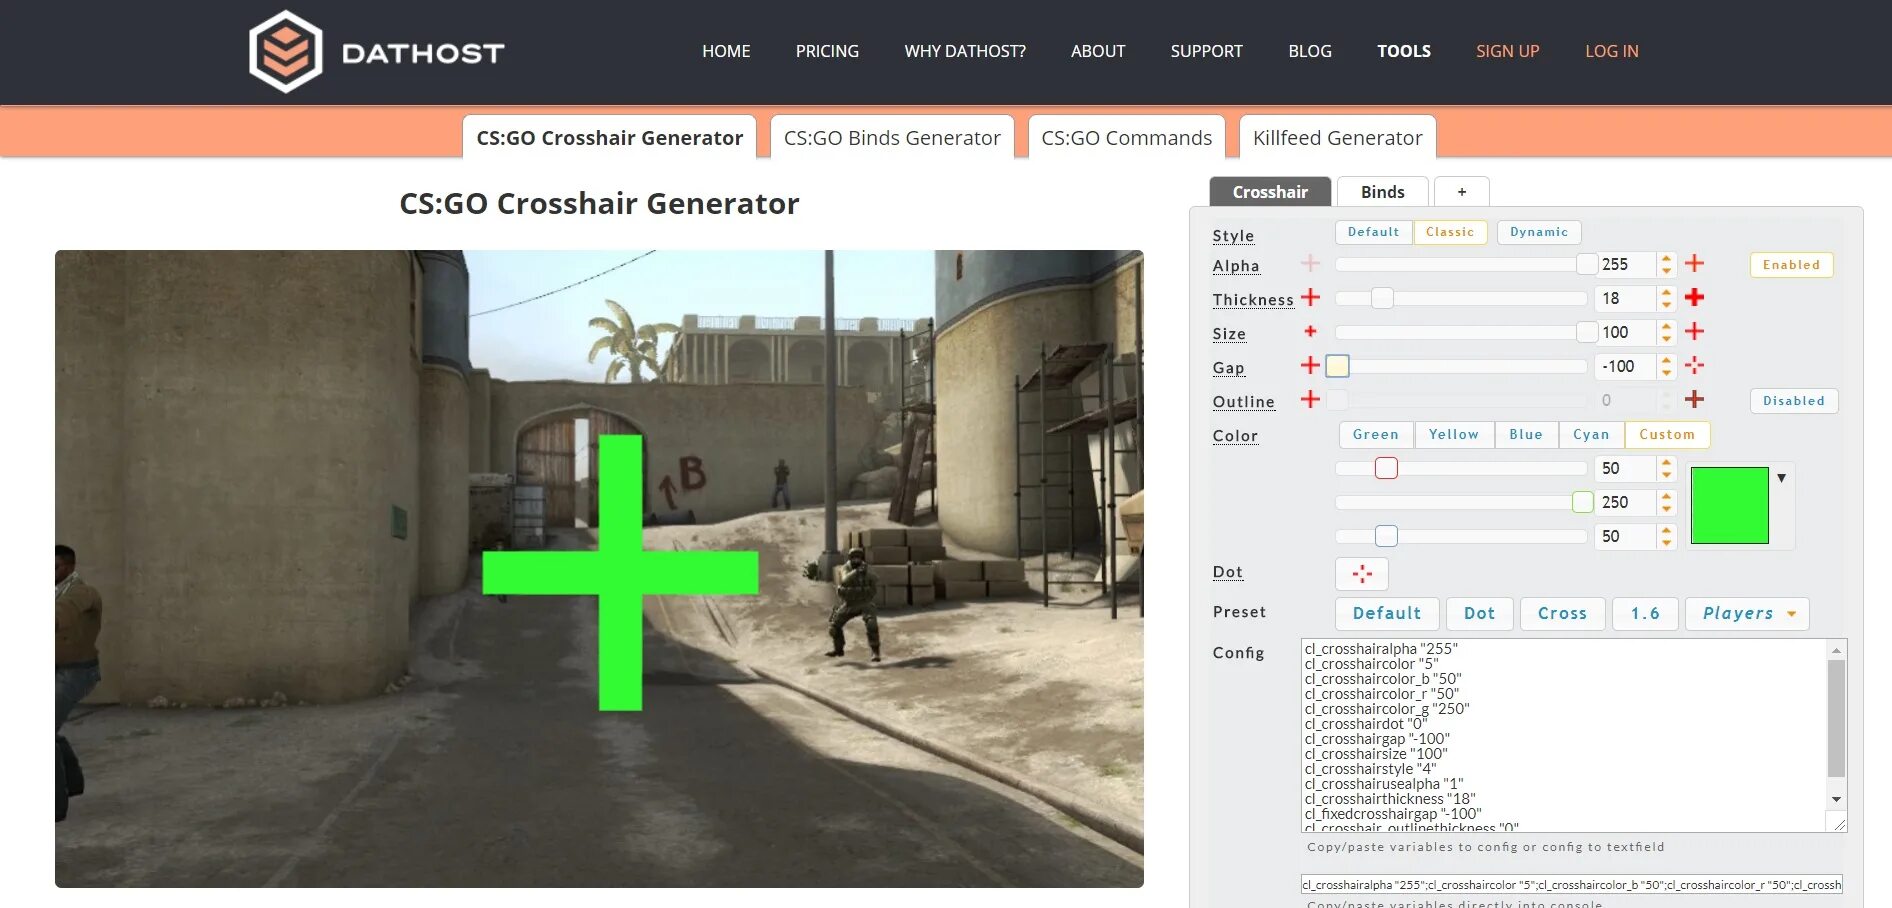Apply the Default preset
Screen dimensions: 1892x908
click(1387, 614)
